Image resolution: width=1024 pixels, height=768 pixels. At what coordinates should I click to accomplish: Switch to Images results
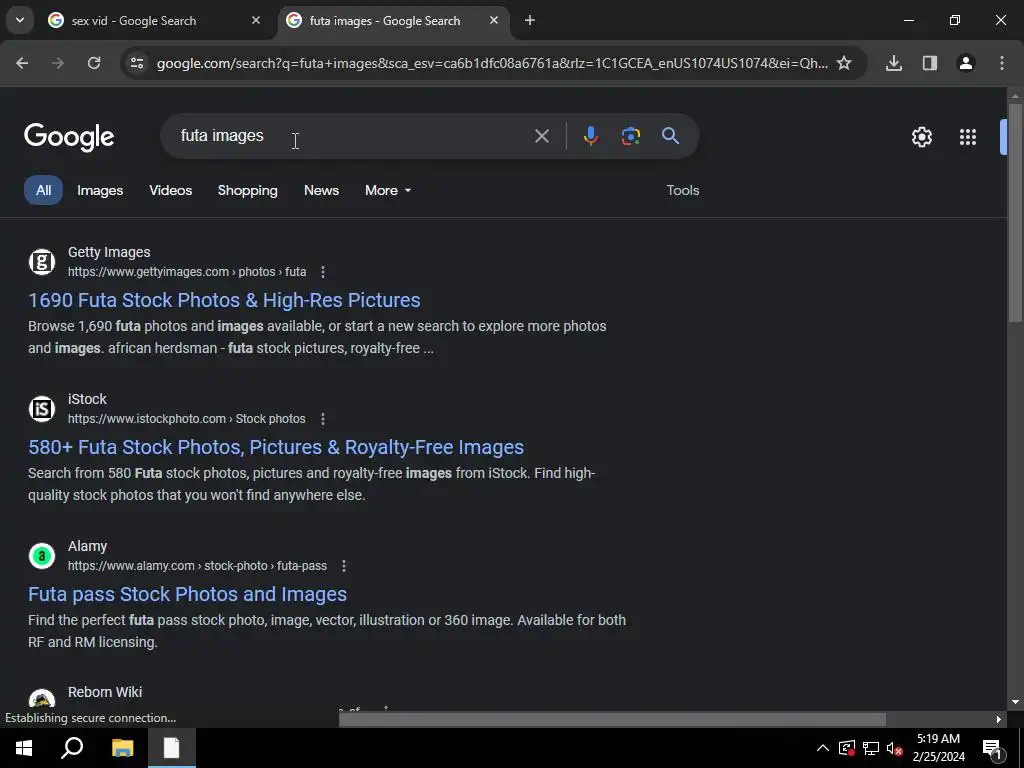(x=100, y=191)
